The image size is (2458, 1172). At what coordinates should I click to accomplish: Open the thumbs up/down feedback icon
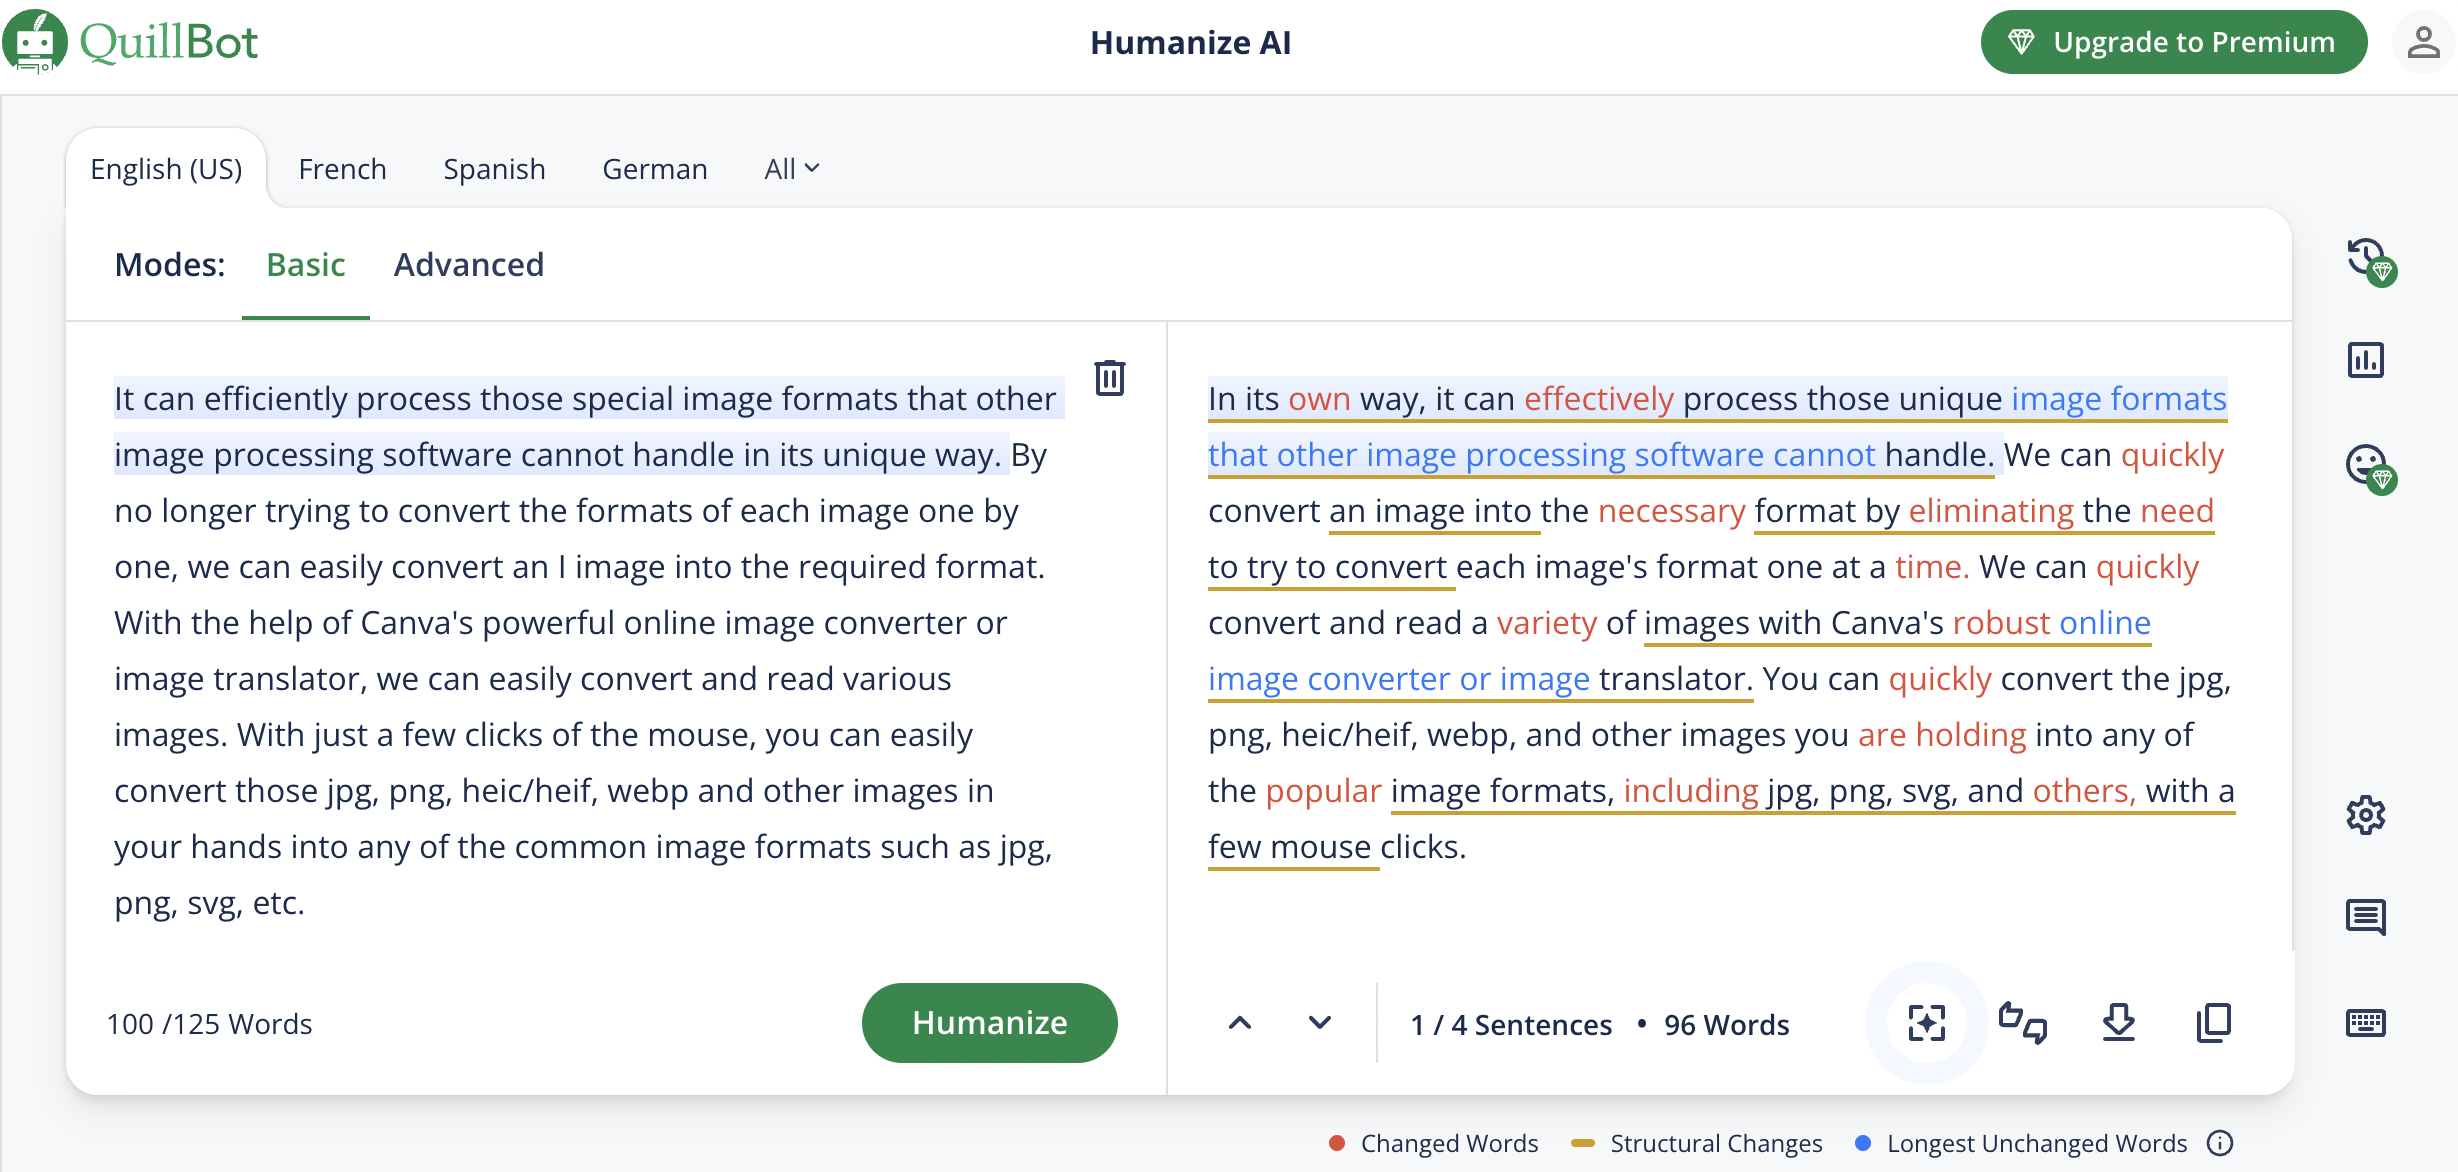click(x=2022, y=1023)
